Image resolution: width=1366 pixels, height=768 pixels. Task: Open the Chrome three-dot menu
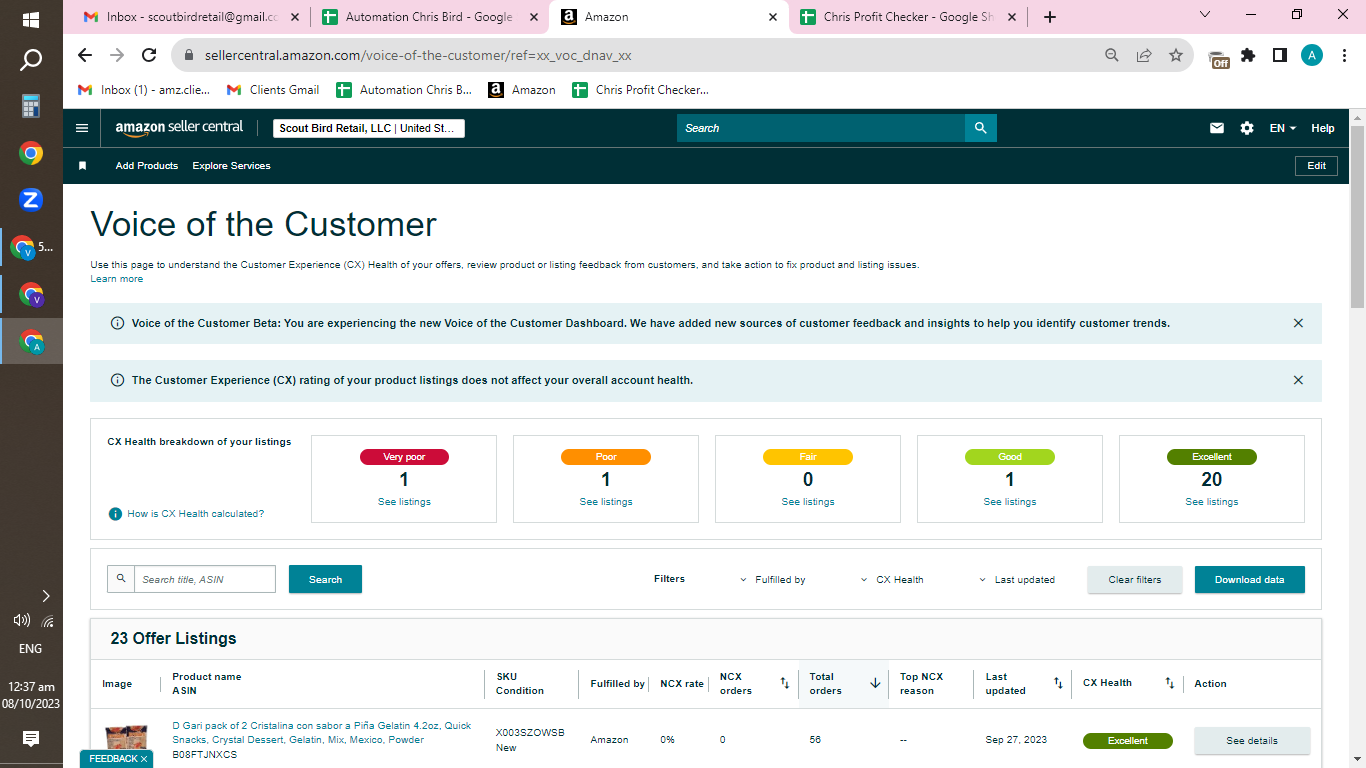pos(1344,55)
